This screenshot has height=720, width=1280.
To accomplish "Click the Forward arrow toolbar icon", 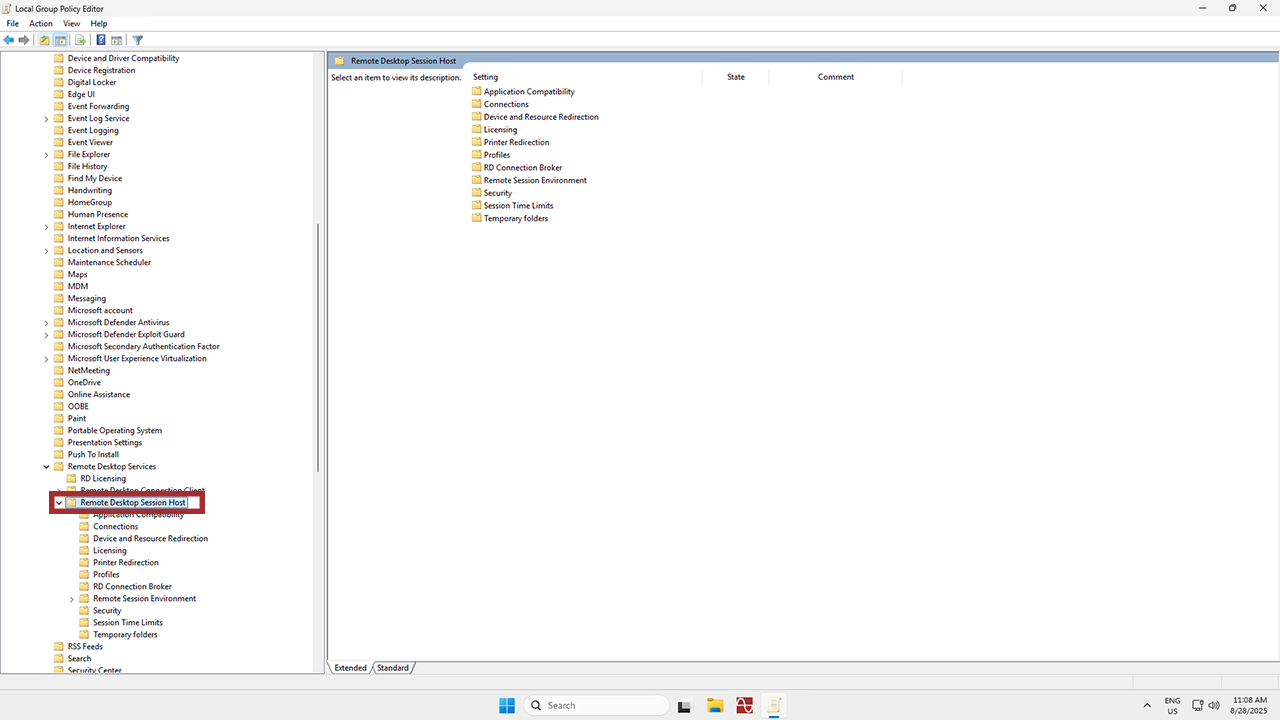I will pyautogui.click(x=24, y=40).
